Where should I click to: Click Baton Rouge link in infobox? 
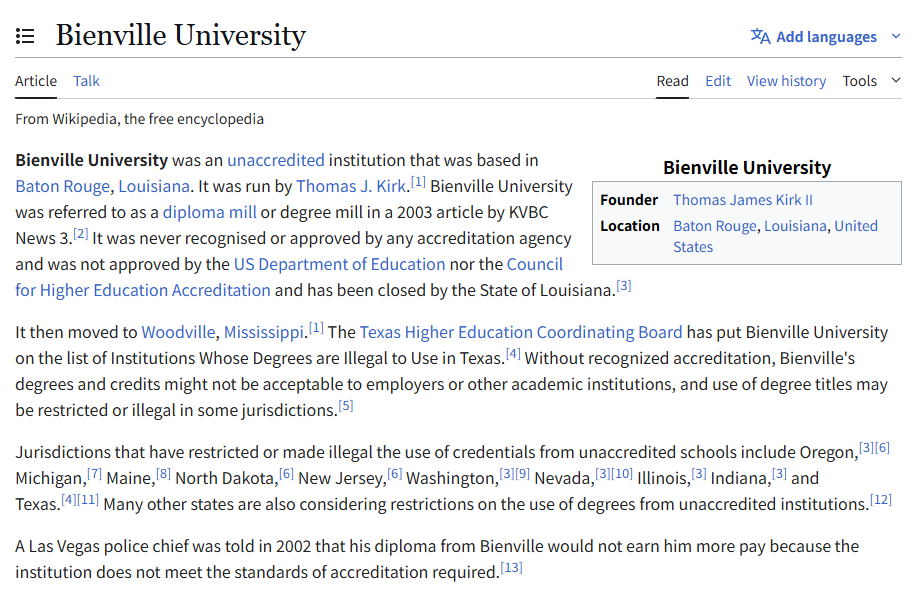click(714, 226)
